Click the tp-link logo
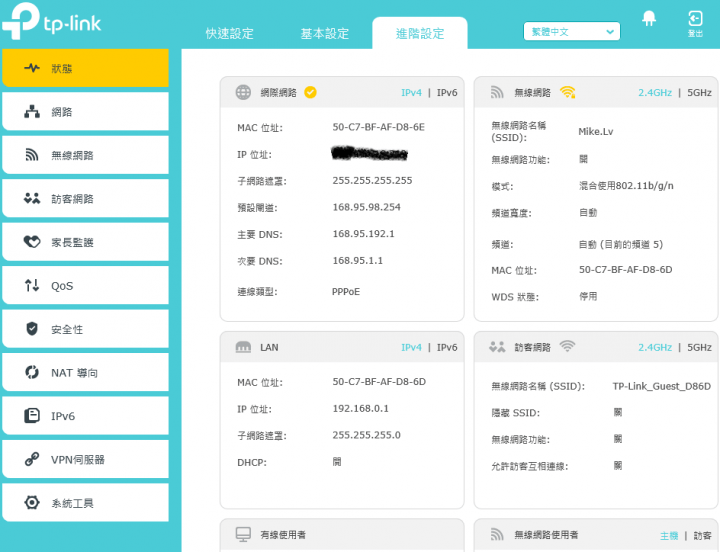This screenshot has height=552, width=720. pyautogui.click(x=51, y=21)
